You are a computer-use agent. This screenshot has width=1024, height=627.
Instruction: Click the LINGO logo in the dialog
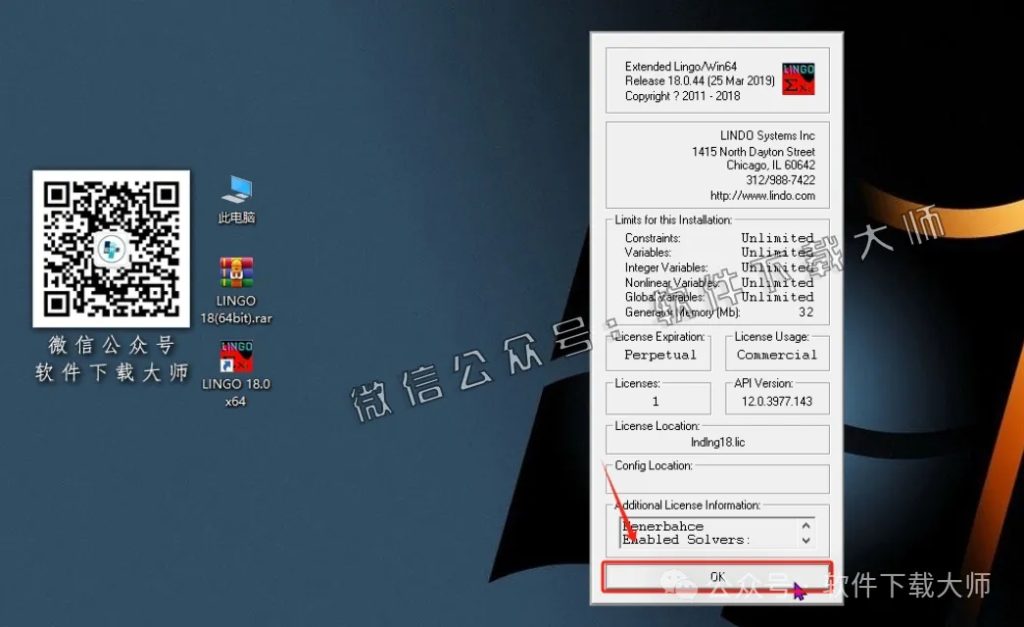(798, 80)
